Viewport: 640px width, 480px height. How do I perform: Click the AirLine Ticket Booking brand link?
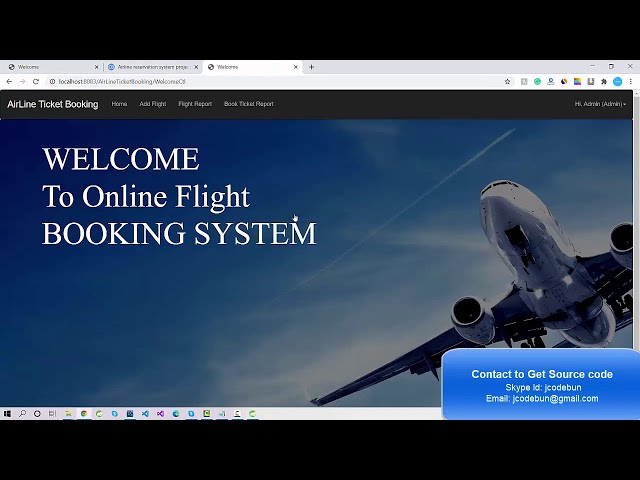[x=53, y=104]
